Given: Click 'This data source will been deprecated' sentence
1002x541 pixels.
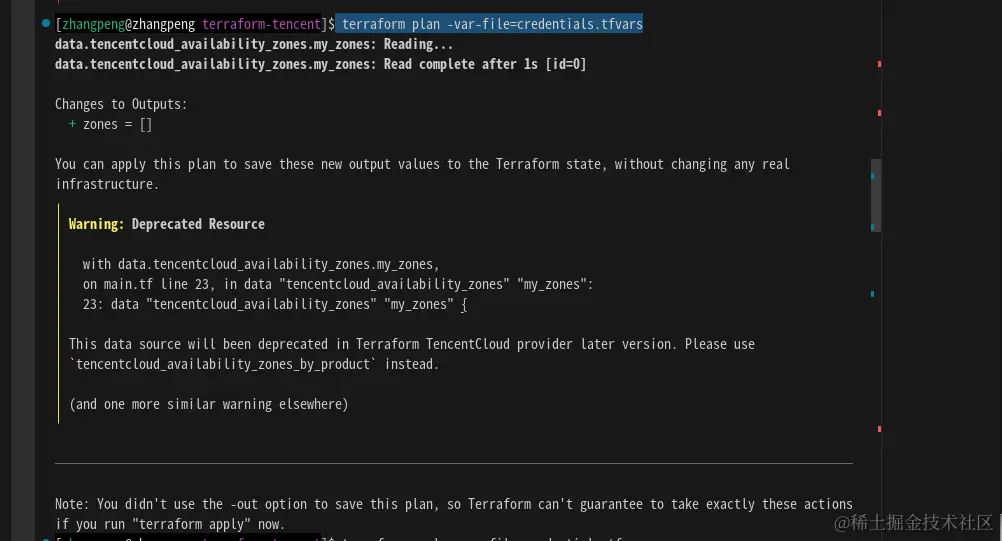Looking at the screenshot, I should (x=412, y=344).
